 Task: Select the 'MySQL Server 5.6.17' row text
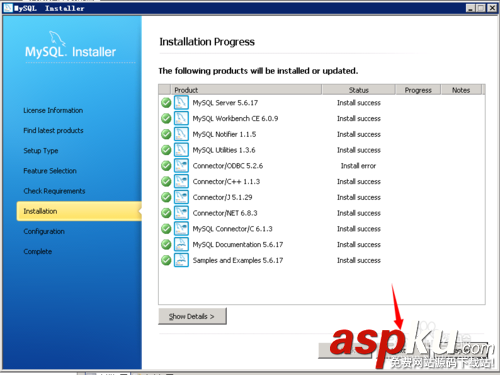click(225, 103)
